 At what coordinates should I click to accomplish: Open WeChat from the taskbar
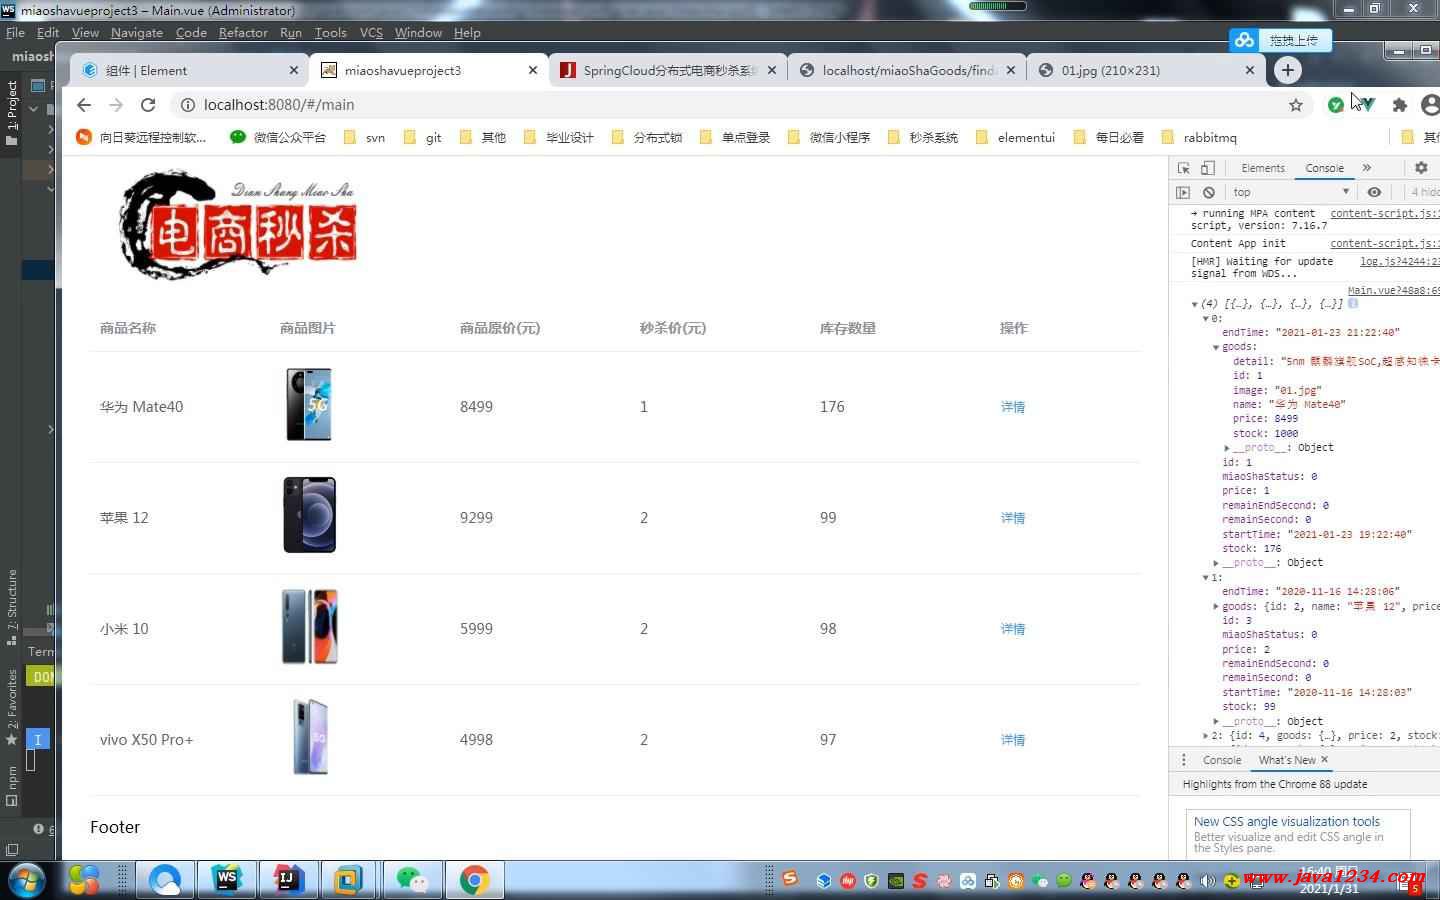[x=412, y=880]
